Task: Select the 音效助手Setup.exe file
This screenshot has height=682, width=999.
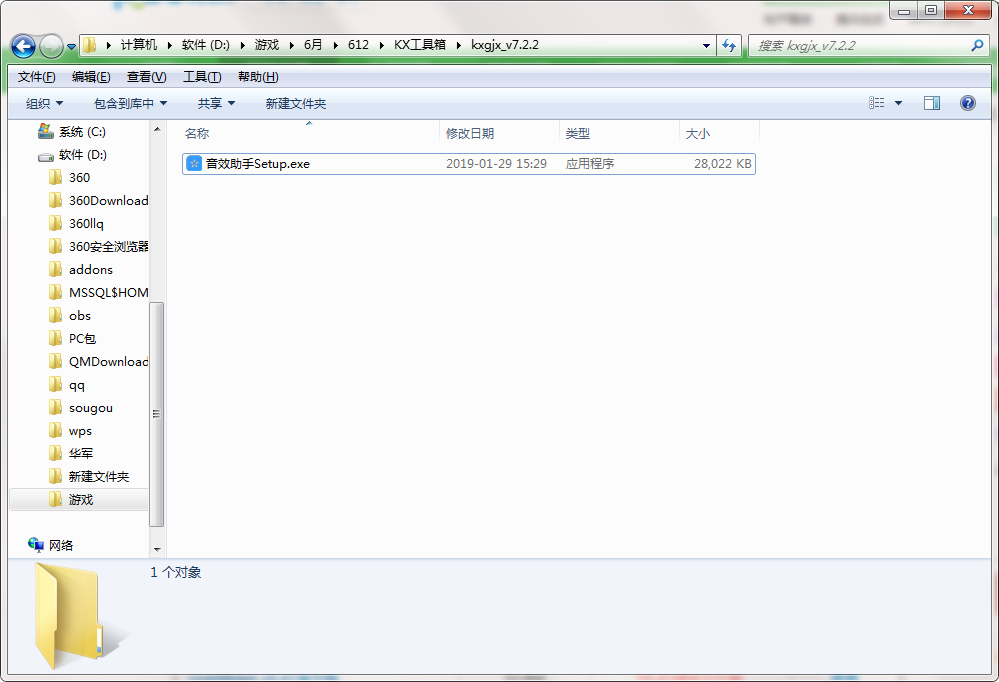Action: (x=469, y=164)
